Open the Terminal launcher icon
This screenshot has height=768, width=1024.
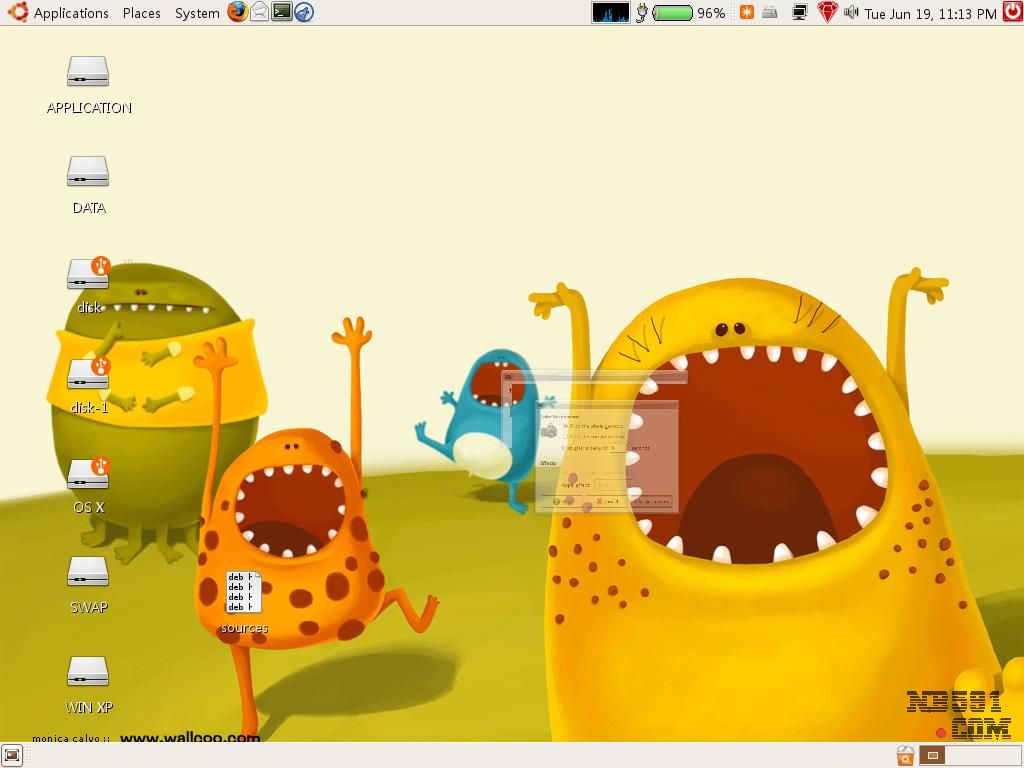(282, 12)
